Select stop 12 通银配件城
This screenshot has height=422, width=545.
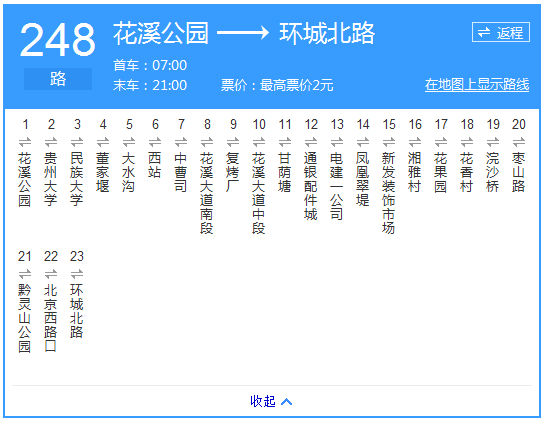click(311, 186)
